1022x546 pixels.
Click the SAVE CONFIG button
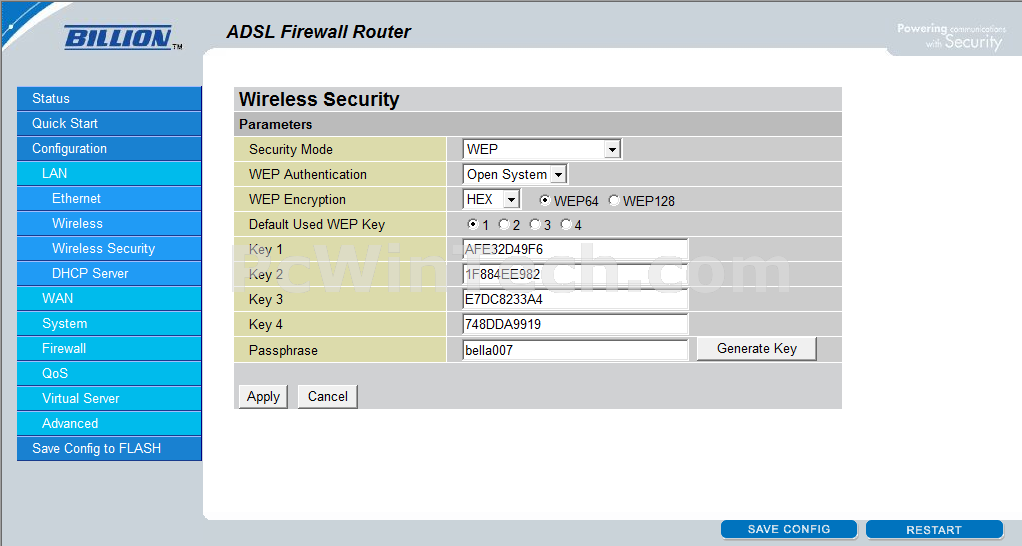[789, 529]
